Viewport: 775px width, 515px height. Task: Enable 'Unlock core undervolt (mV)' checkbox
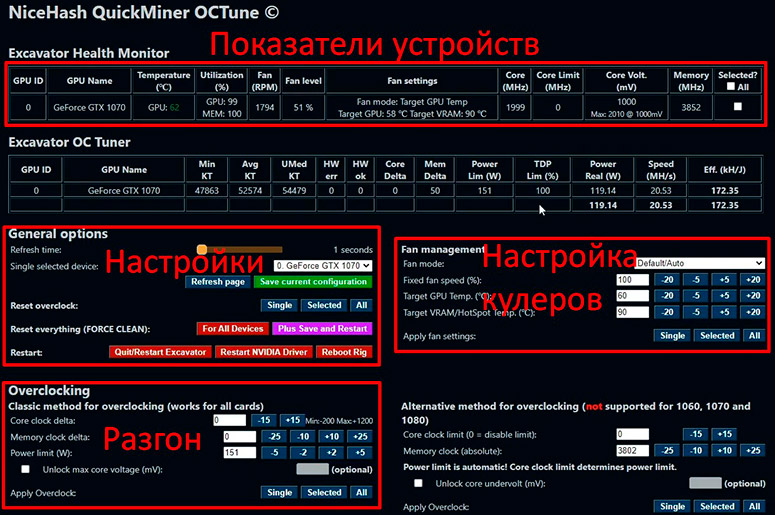(418, 483)
